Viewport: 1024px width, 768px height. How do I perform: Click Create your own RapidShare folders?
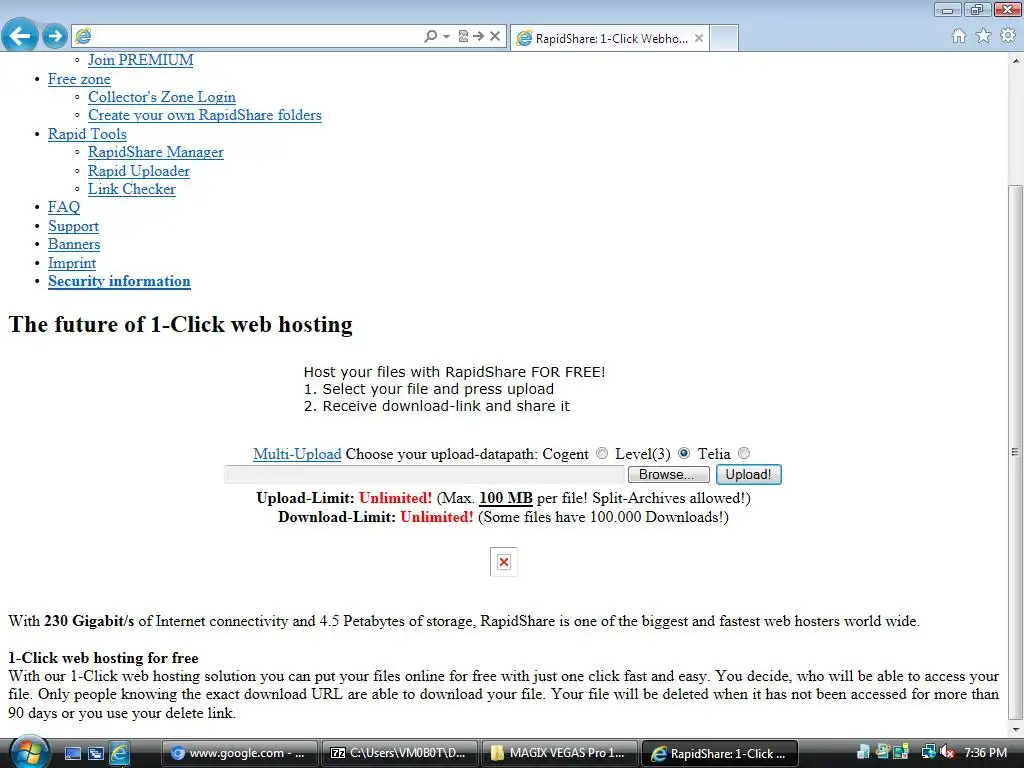click(205, 116)
